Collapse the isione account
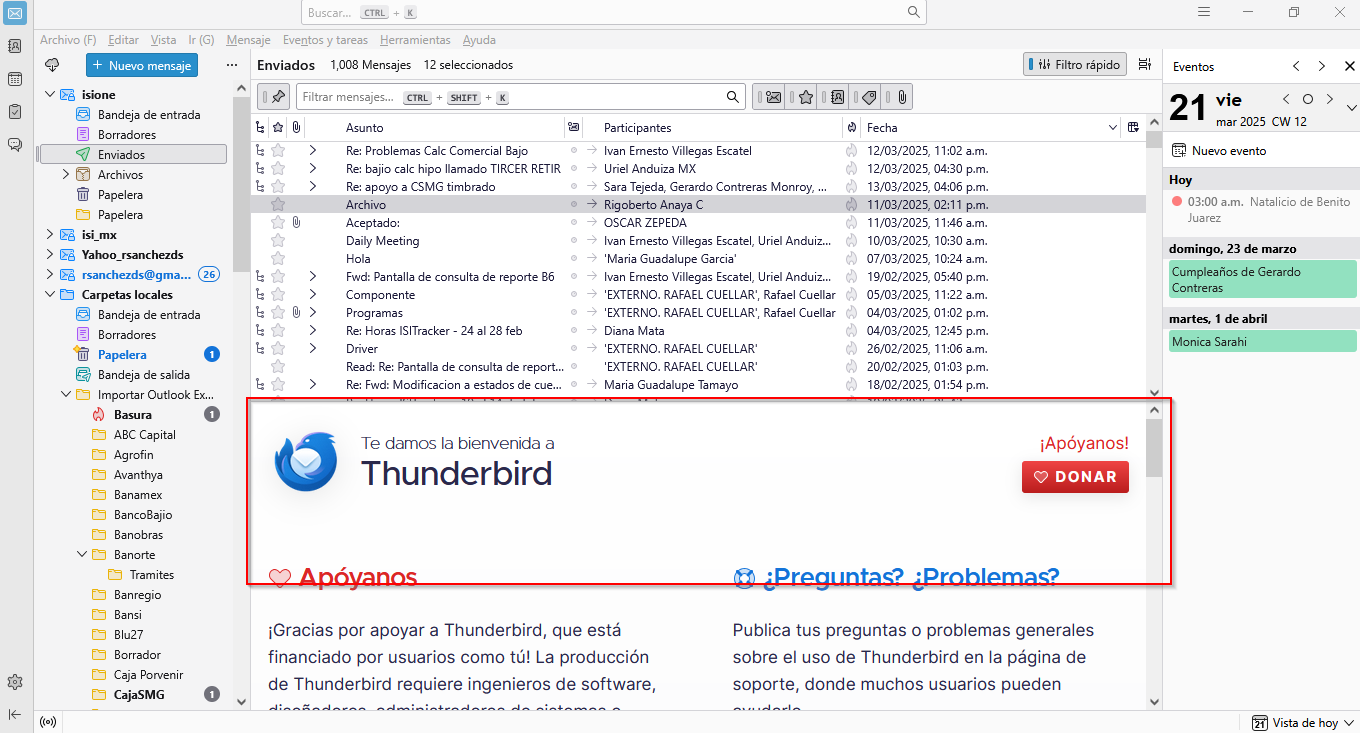1360x733 pixels. point(49,95)
